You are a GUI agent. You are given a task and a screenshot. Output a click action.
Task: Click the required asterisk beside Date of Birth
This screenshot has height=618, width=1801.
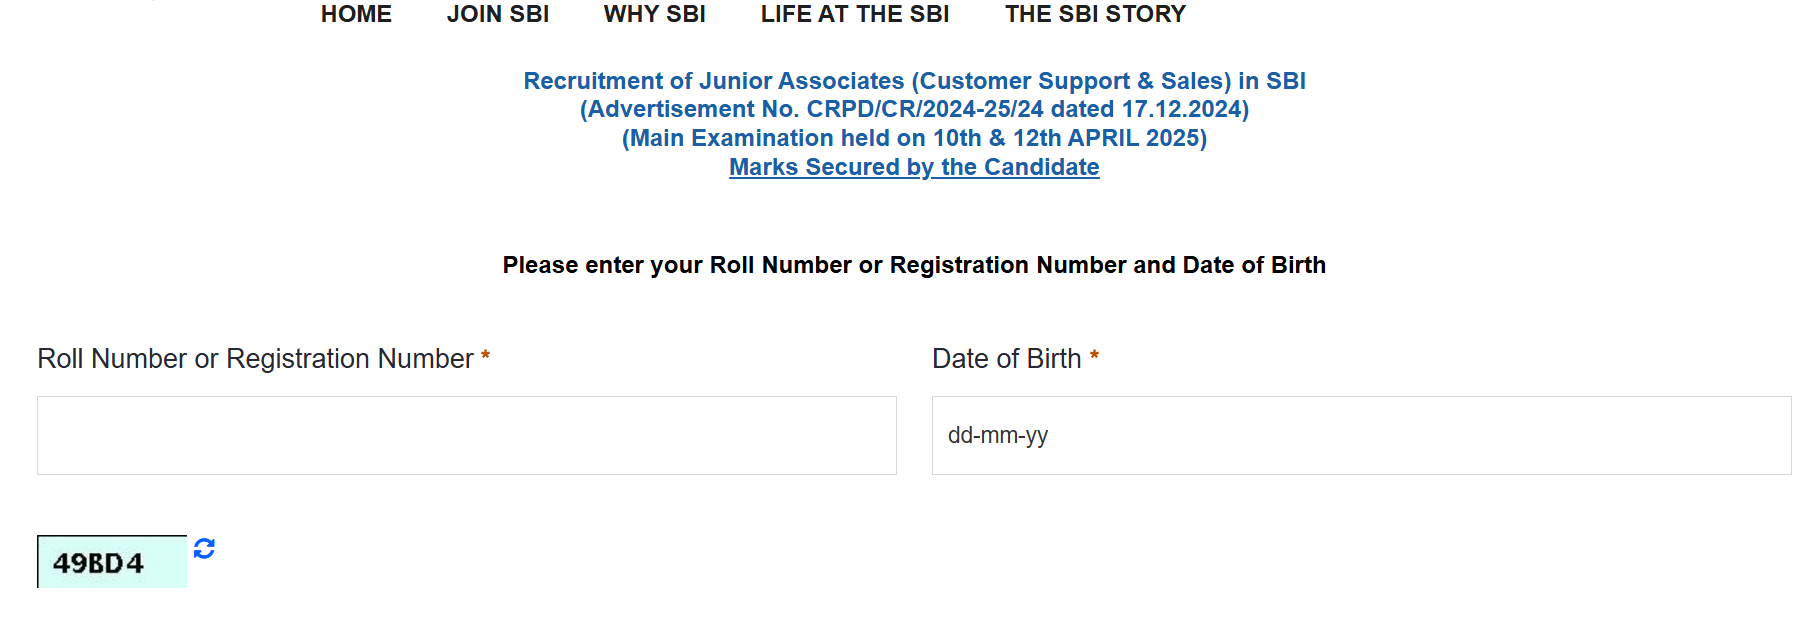point(1094,355)
